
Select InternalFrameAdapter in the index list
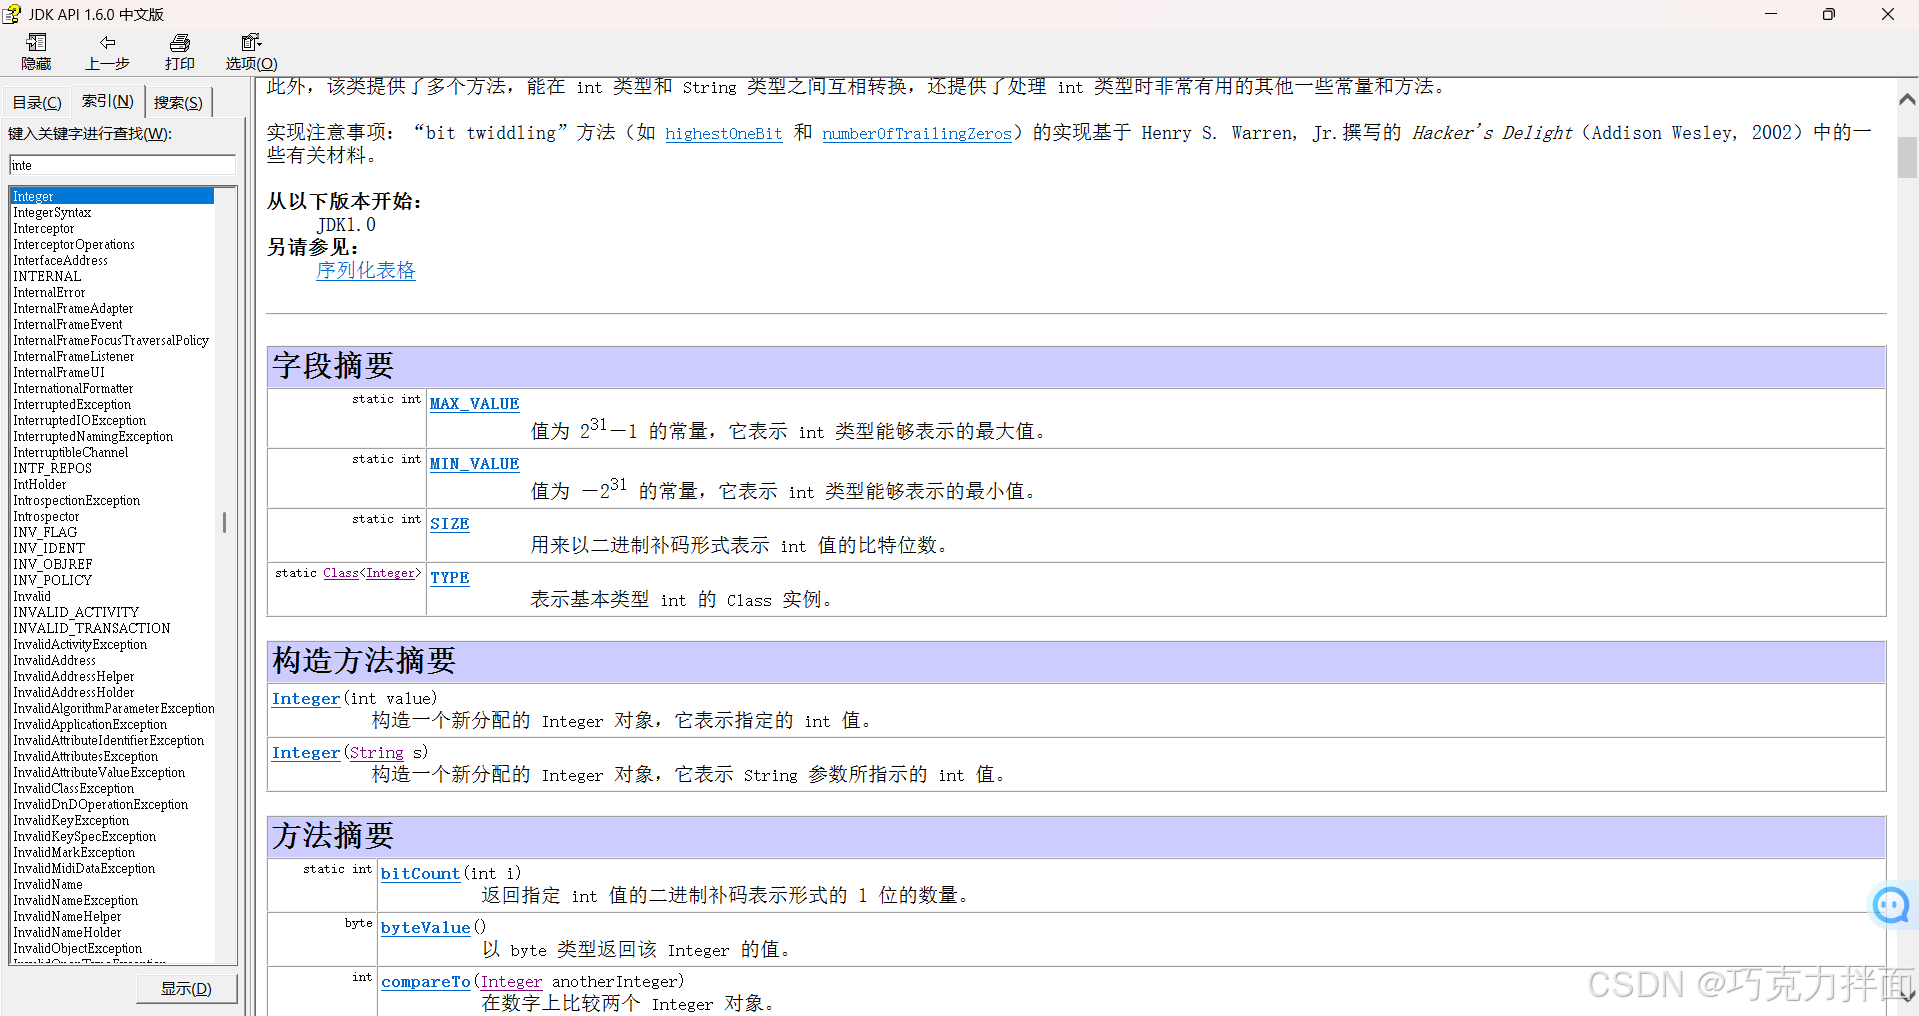[73, 308]
